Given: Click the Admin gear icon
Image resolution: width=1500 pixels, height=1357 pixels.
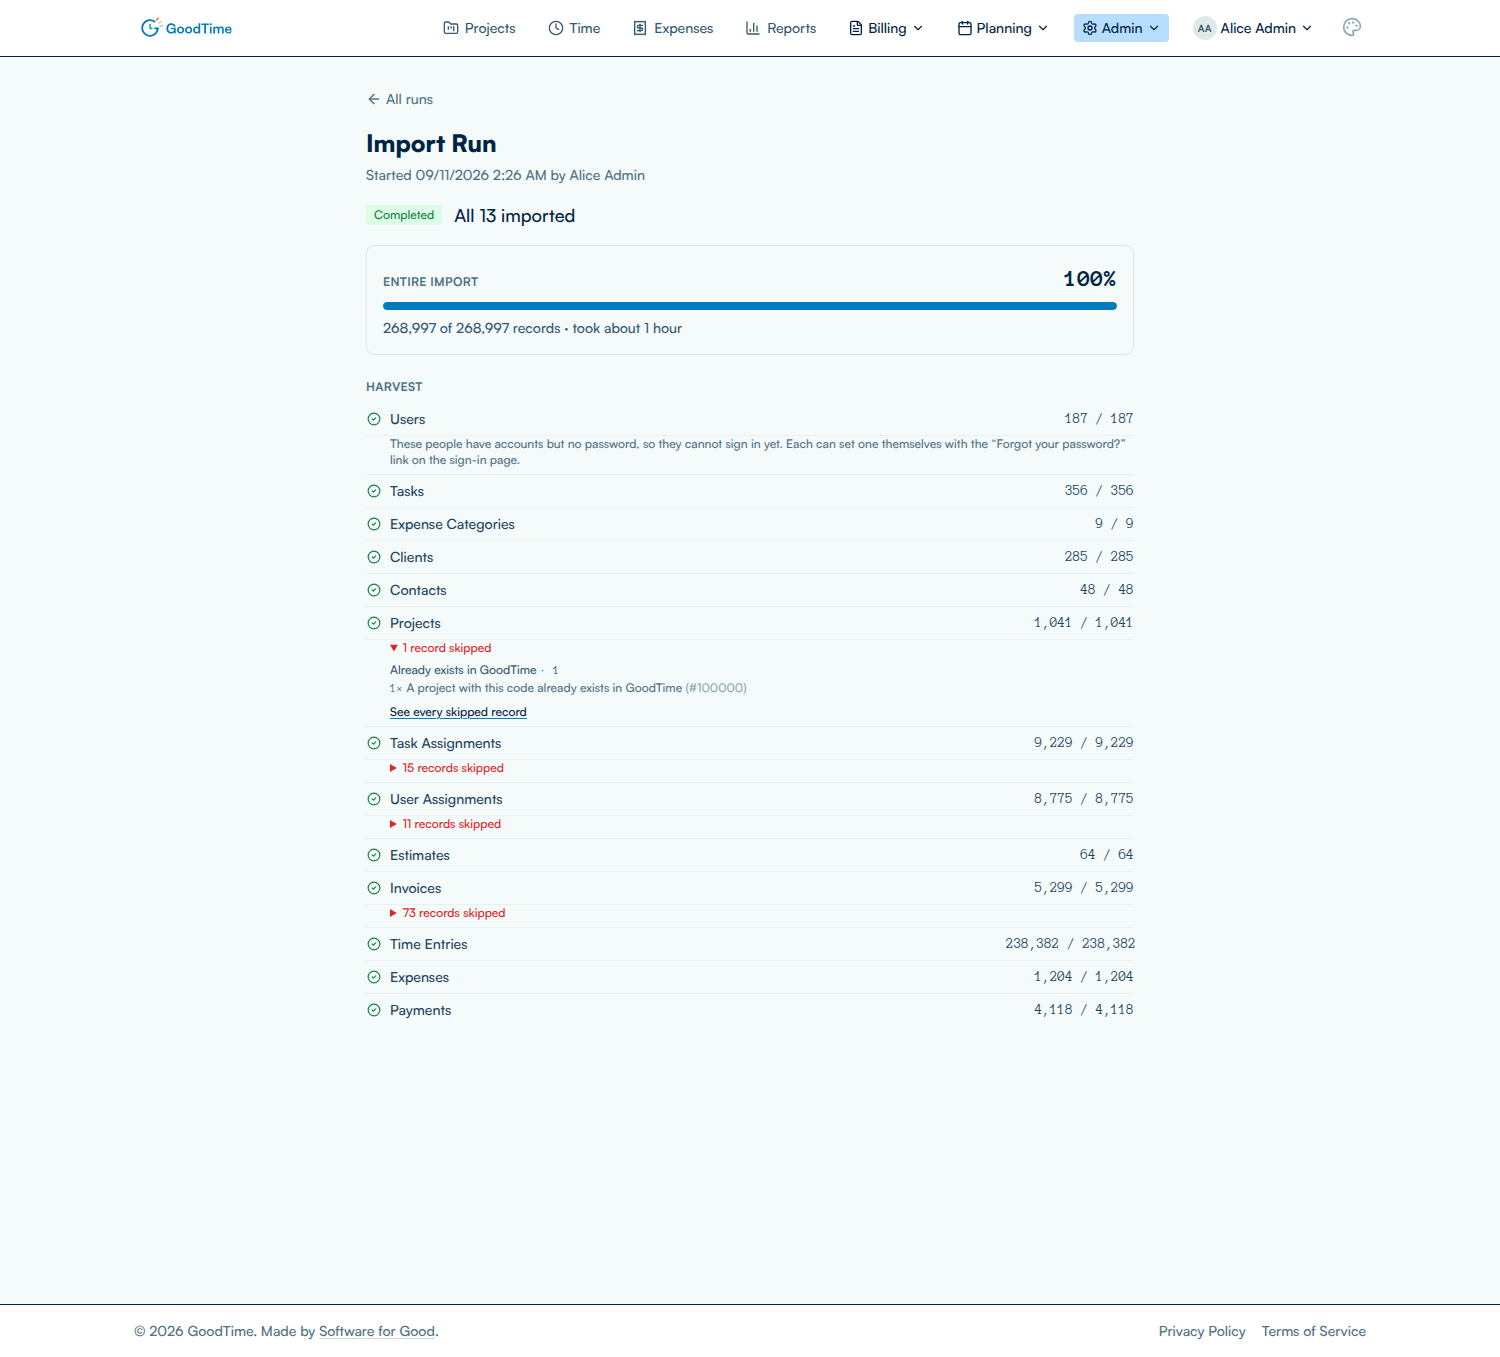Looking at the screenshot, I should (1090, 28).
